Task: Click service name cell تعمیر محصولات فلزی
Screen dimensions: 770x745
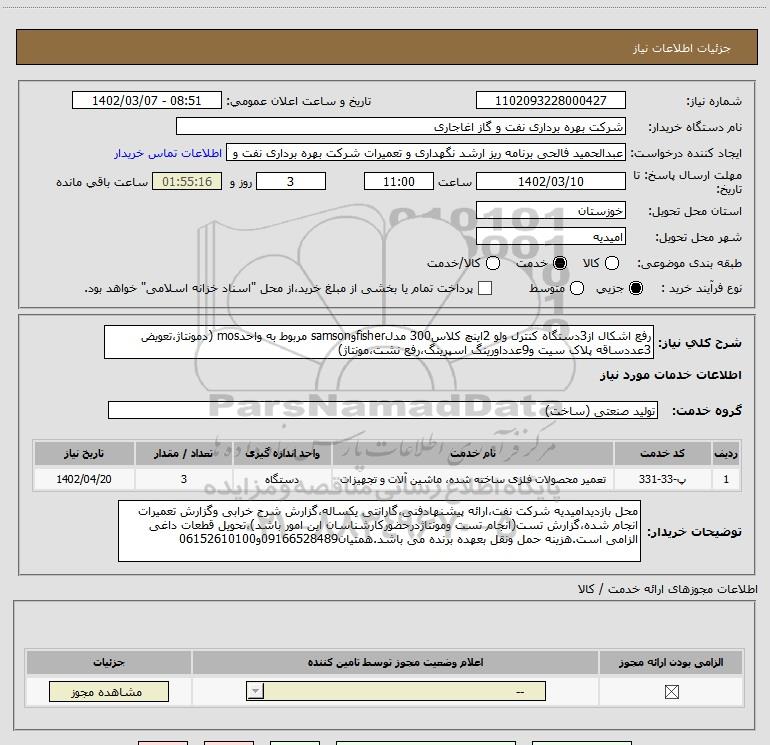Action: (473, 479)
